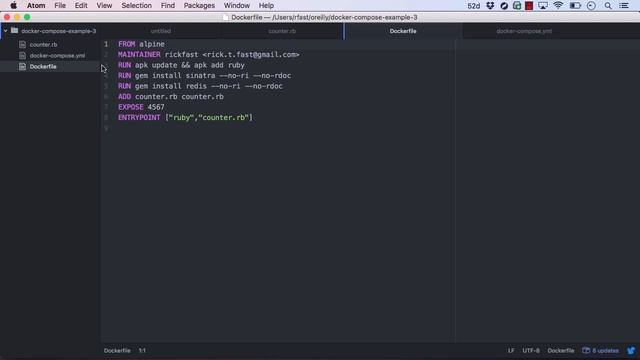The height and width of the screenshot is (360, 640).
Task: Open the Help menu
Action: coord(266,6)
